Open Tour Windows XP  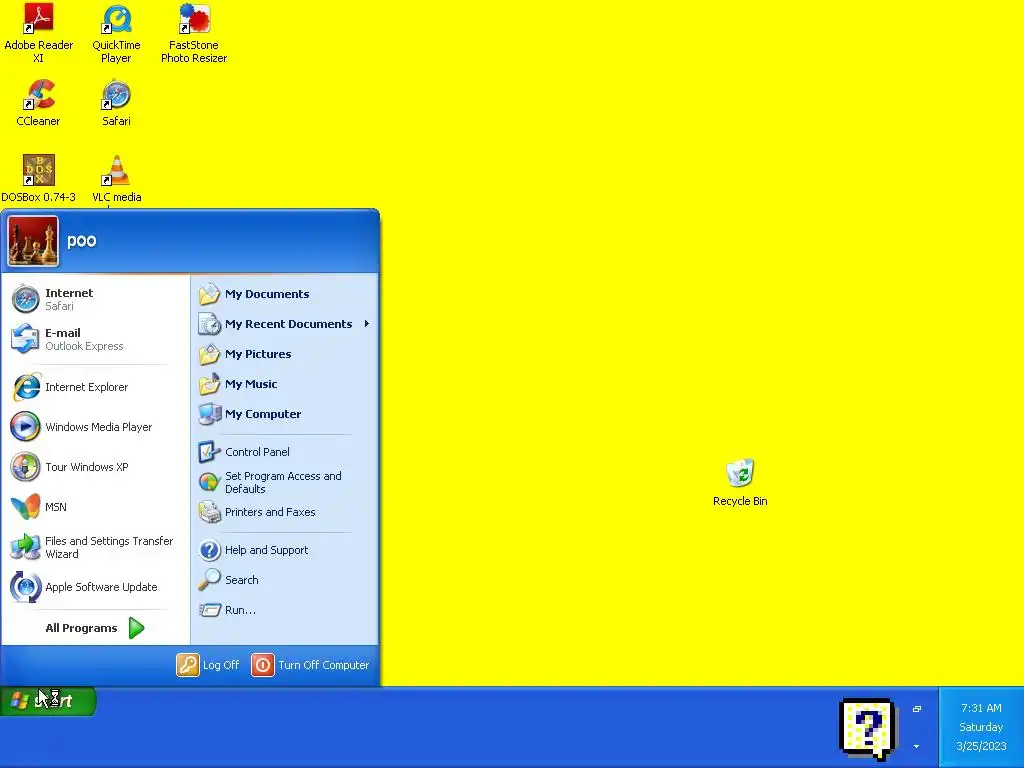(95, 467)
